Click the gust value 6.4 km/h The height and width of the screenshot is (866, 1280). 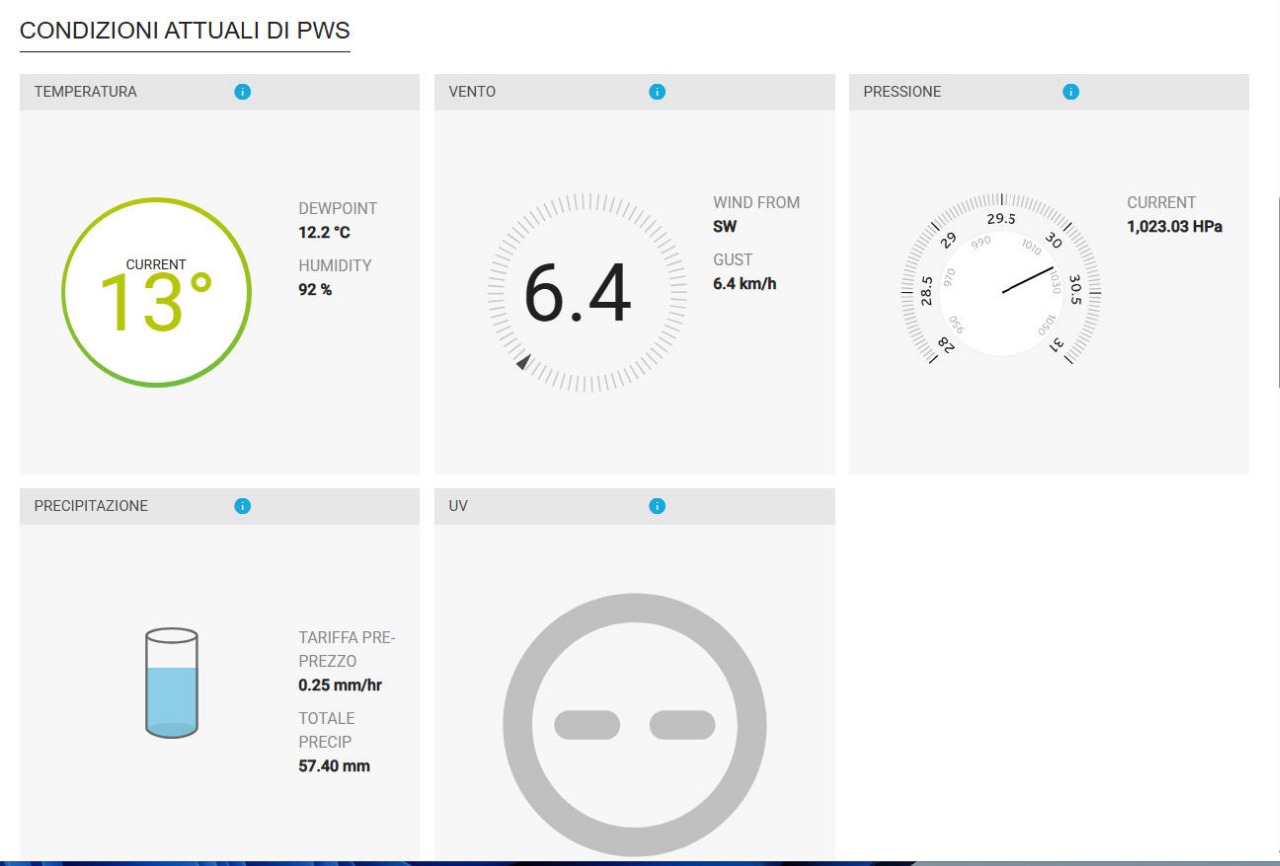(x=744, y=284)
